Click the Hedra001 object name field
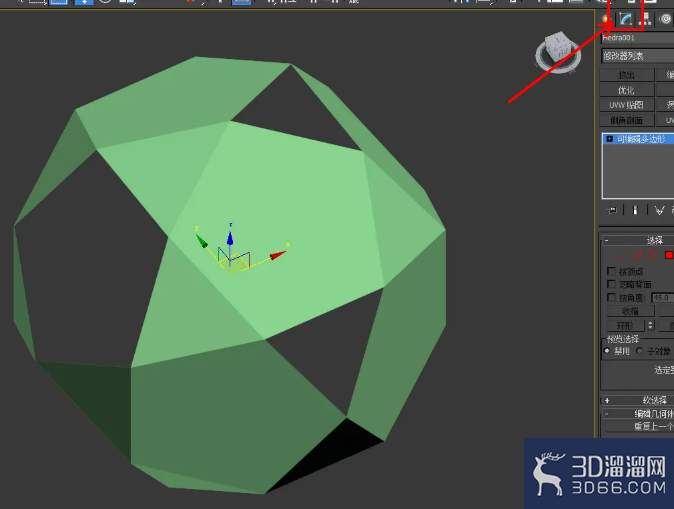The height and width of the screenshot is (509, 674). click(637, 38)
